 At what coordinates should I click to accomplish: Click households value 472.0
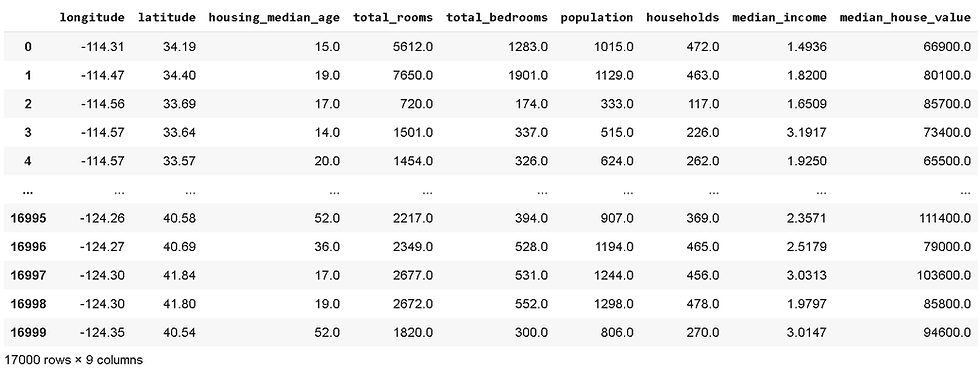(704, 46)
